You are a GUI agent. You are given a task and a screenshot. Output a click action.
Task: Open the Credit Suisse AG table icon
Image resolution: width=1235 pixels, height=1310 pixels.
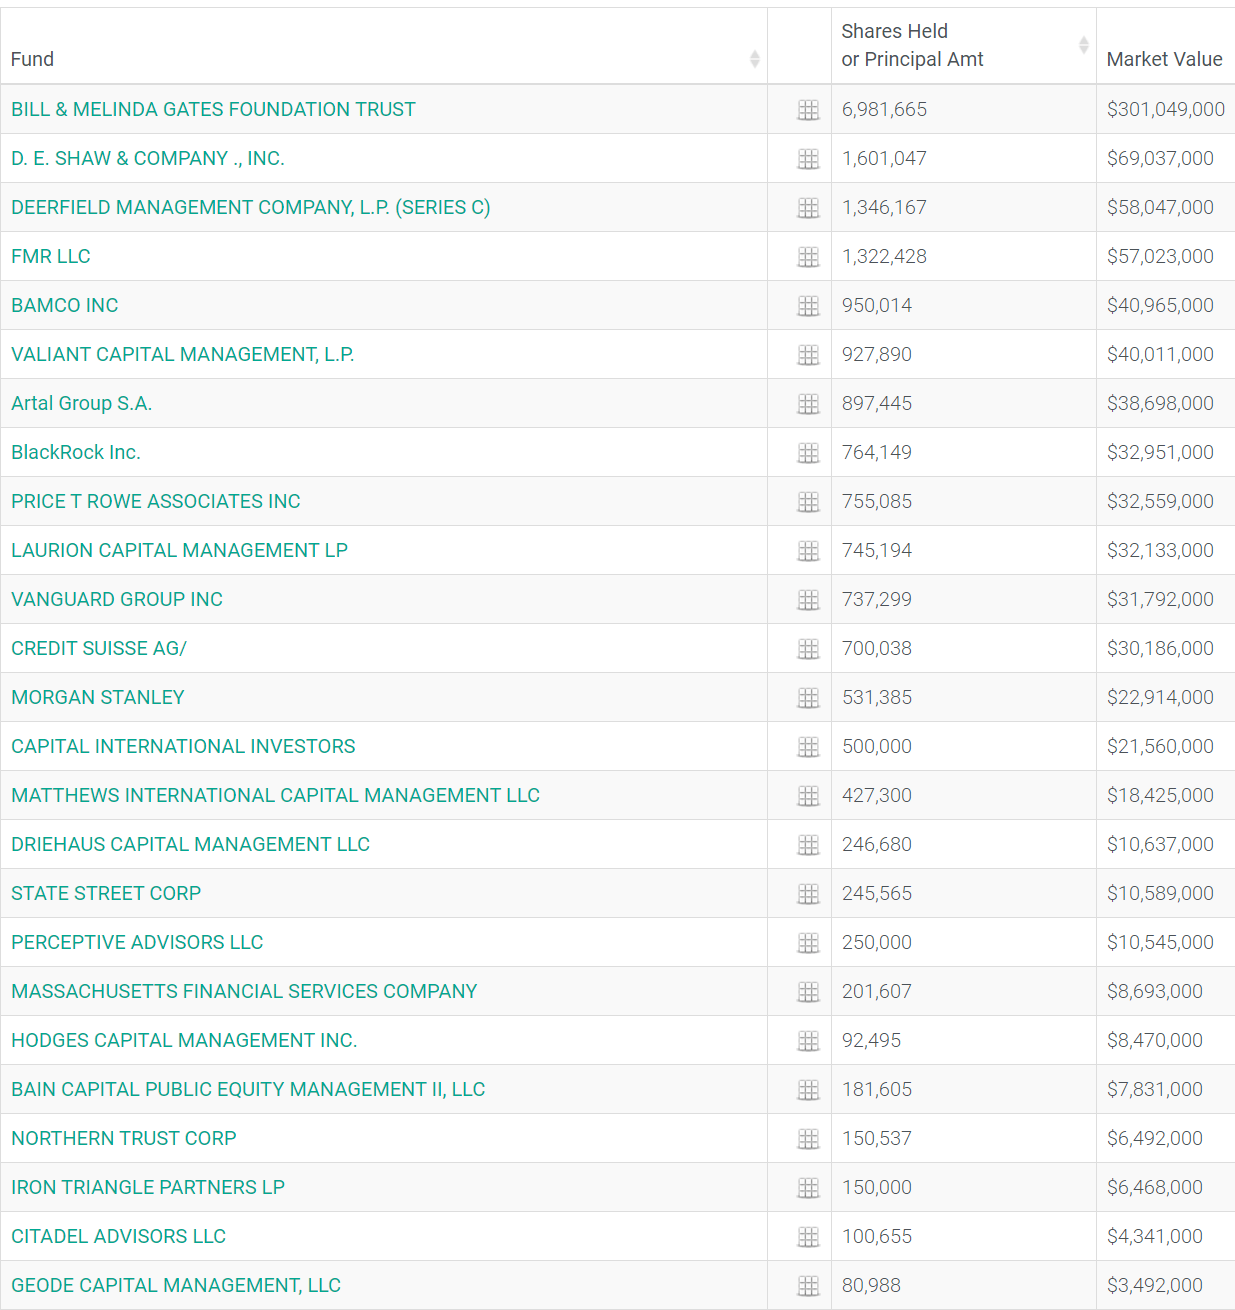pyautogui.click(x=808, y=649)
